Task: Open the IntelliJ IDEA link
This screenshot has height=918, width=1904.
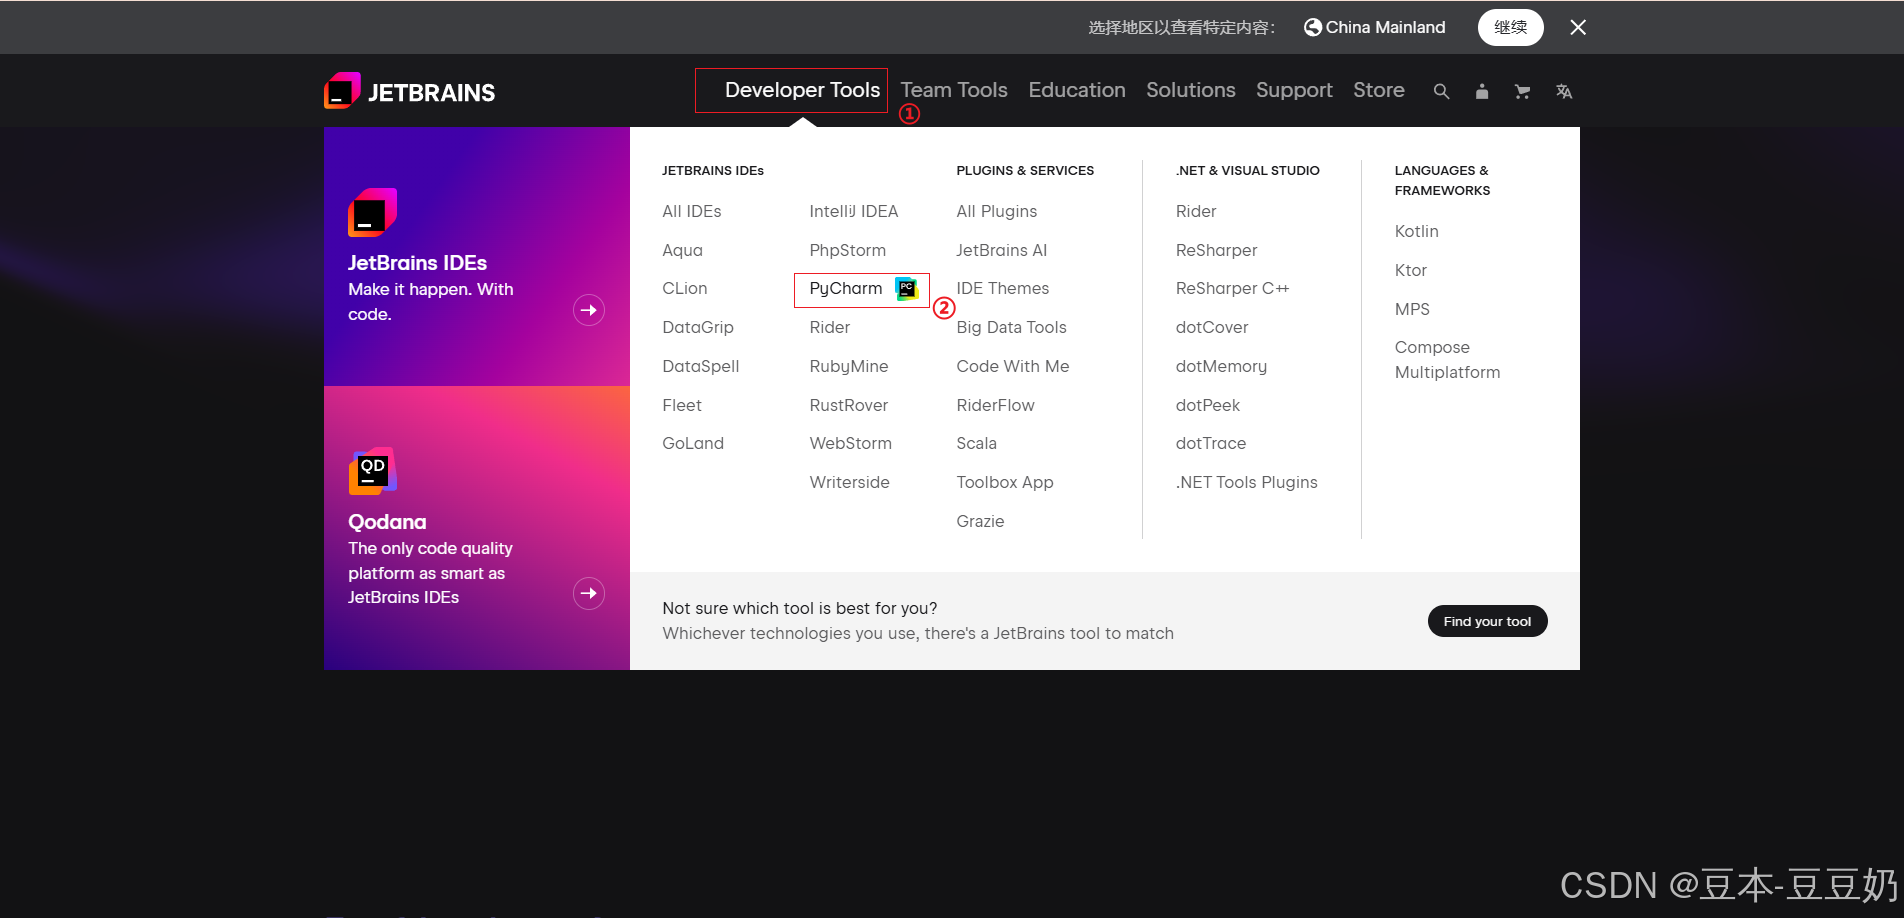Action: (x=854, y=211)
